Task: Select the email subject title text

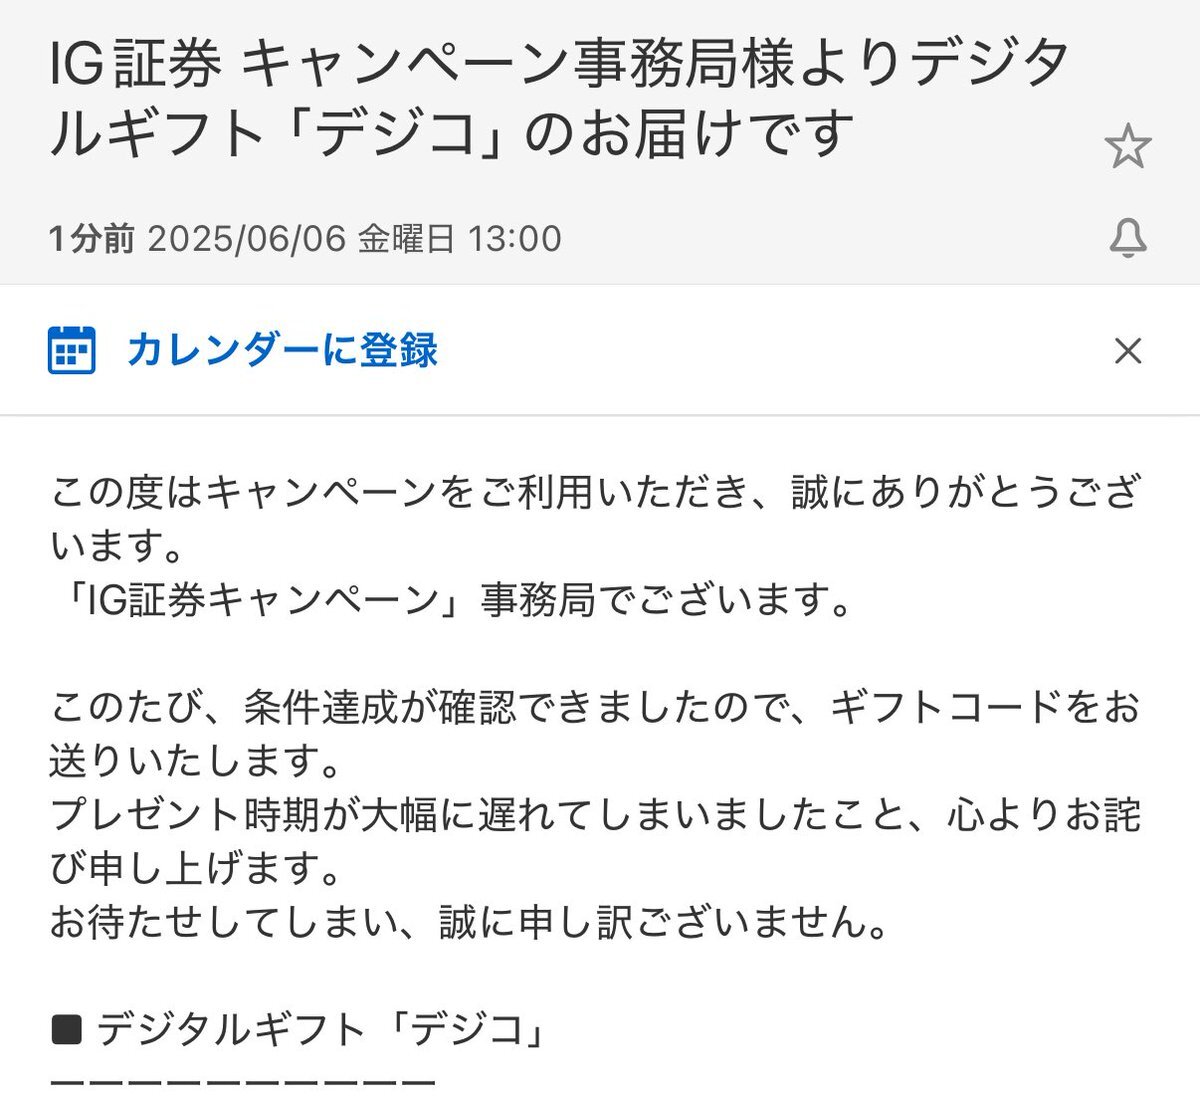Action: pyautogui.click(x=560, y=98)
